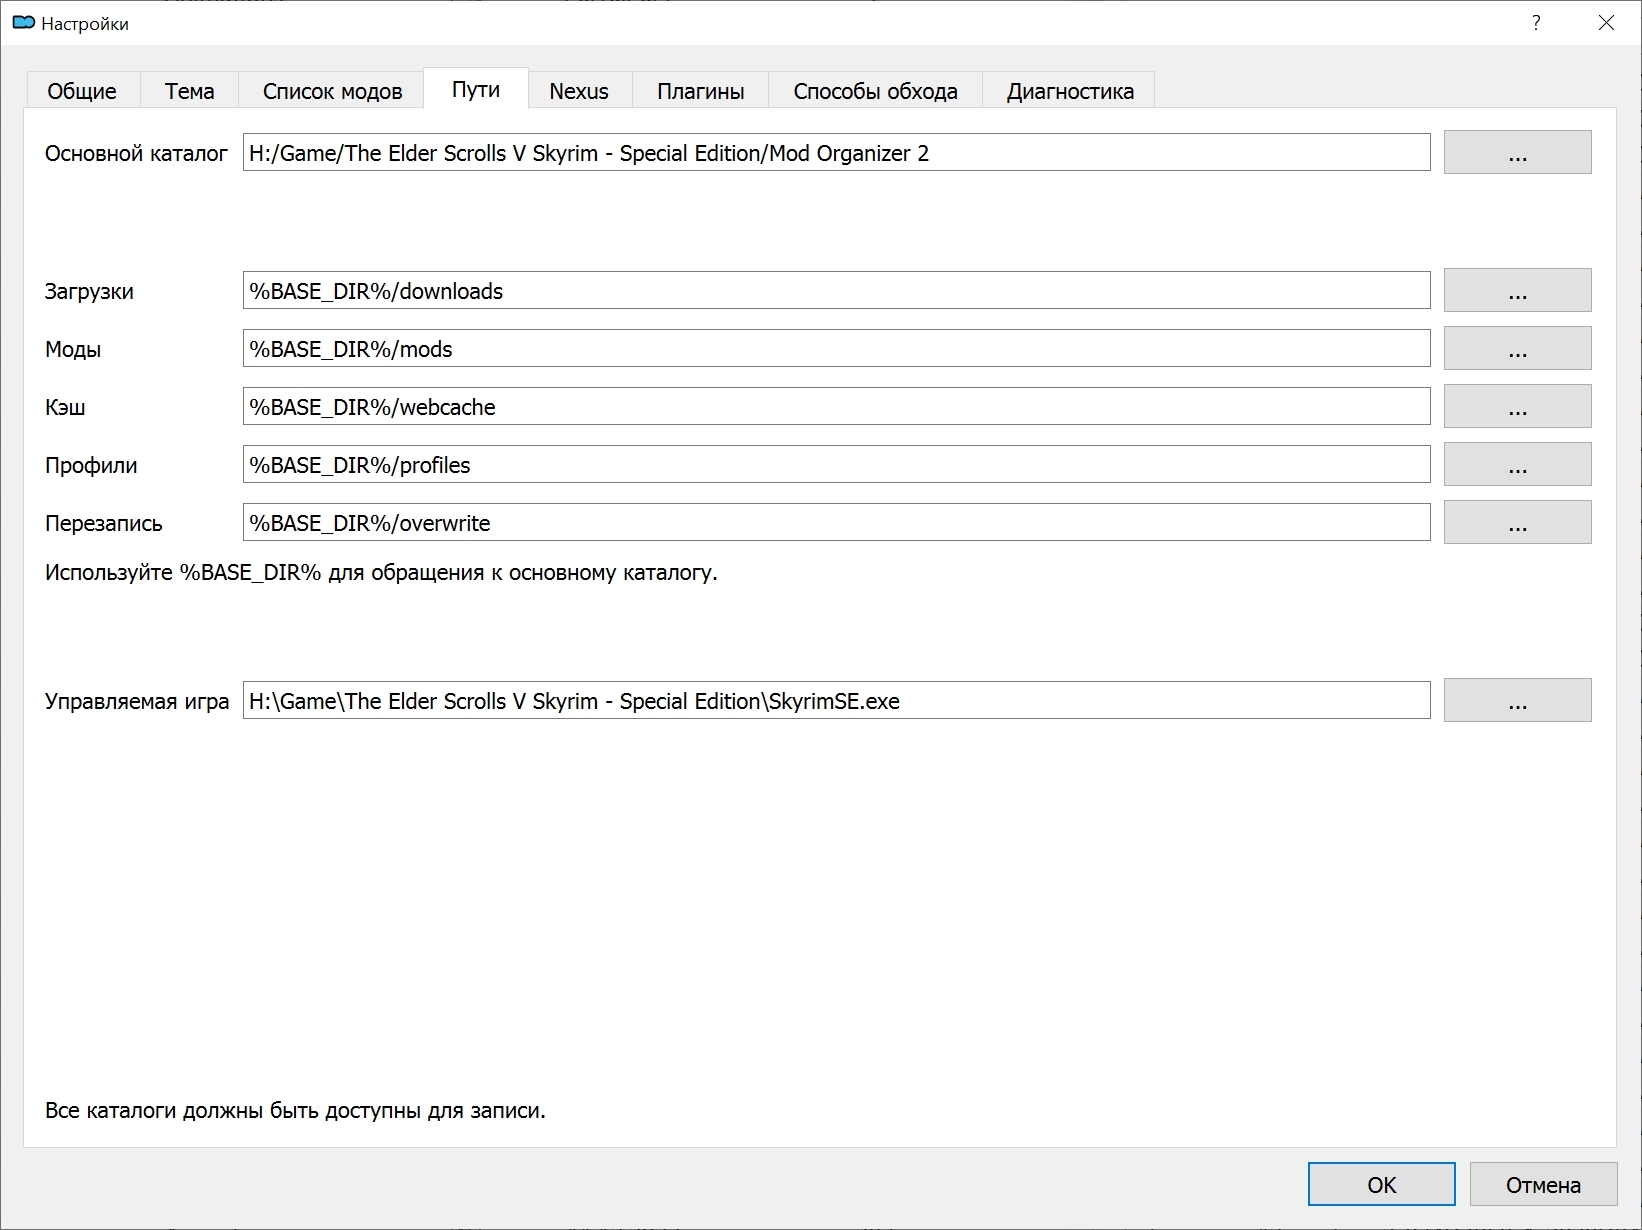Browse for Кэш folder

coord(1517,406)
